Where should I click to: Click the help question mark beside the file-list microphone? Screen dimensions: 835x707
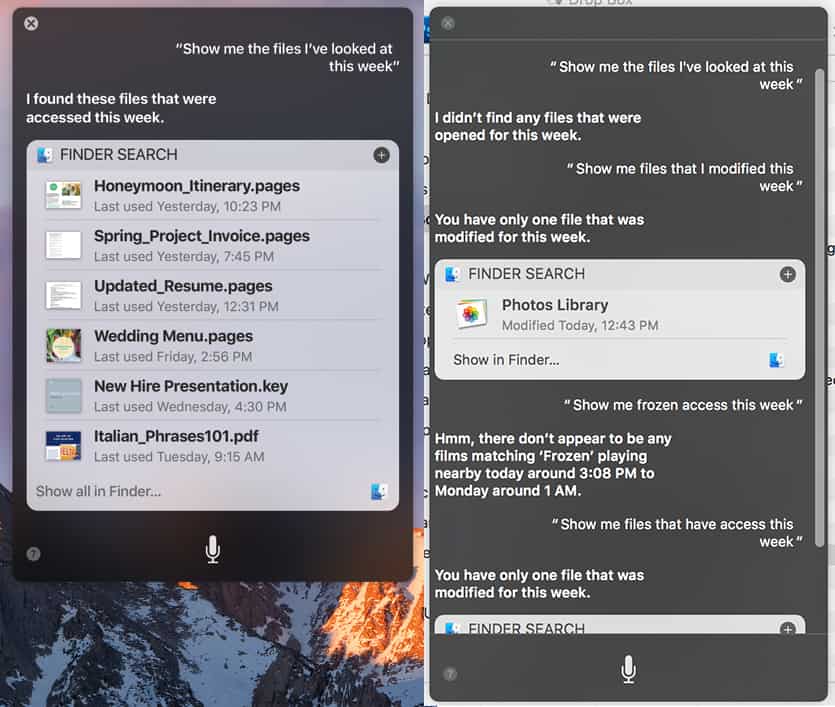[x=33, y=553]
